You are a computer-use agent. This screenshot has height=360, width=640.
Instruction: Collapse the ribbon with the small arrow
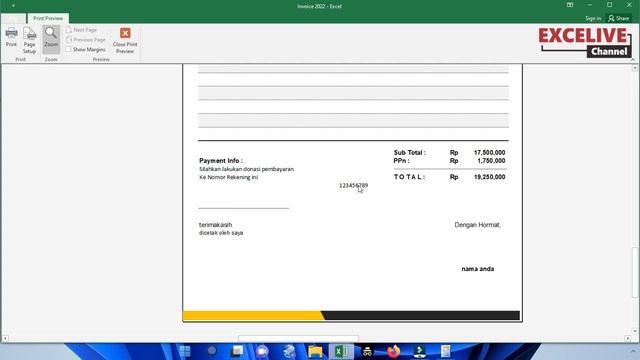[x=633, y=60]
